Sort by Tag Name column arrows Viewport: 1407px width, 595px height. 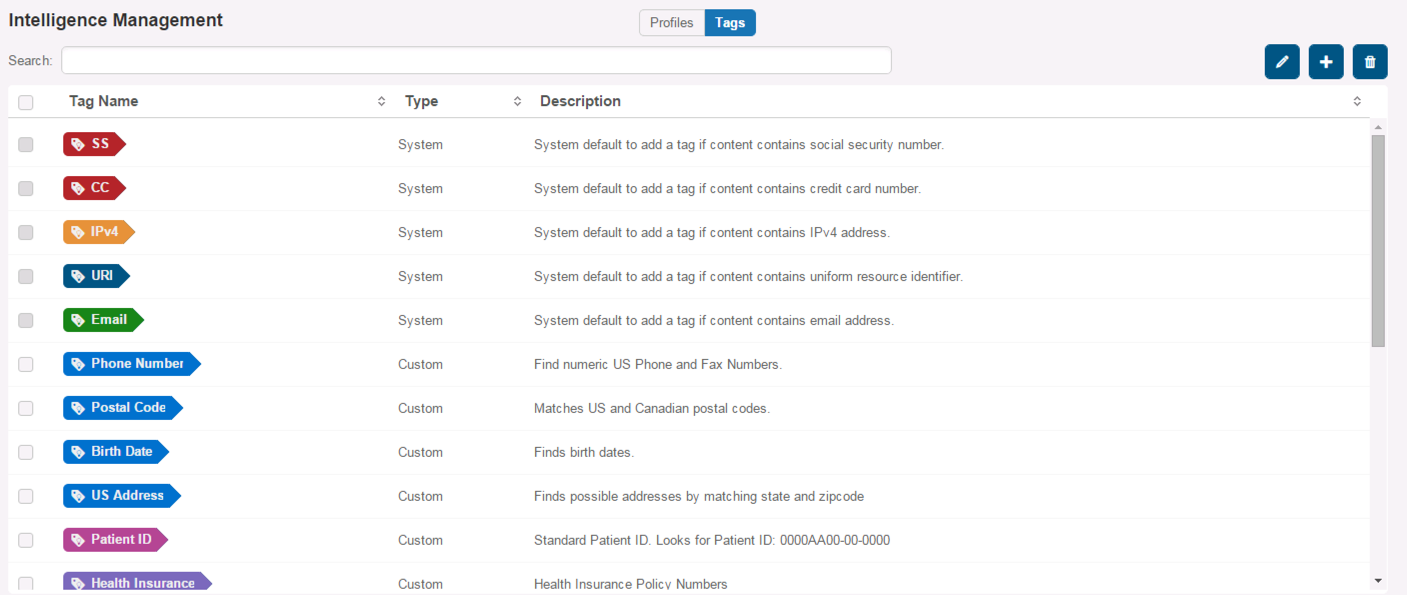(x=381, y=101)
